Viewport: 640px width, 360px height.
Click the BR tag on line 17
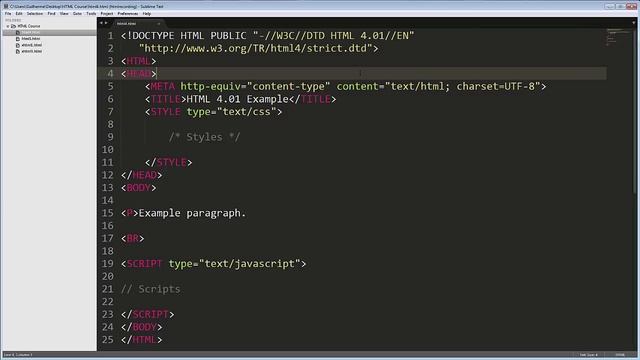(x=133, y=238)
